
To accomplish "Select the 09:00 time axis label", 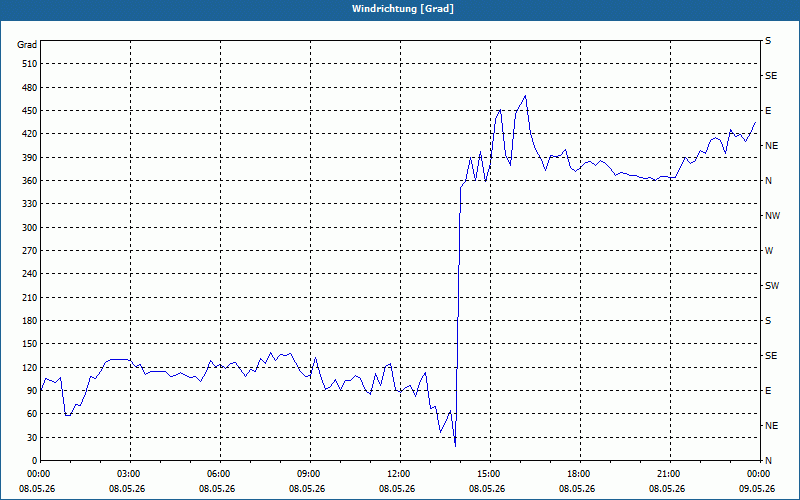I will (x=310, y=474).
